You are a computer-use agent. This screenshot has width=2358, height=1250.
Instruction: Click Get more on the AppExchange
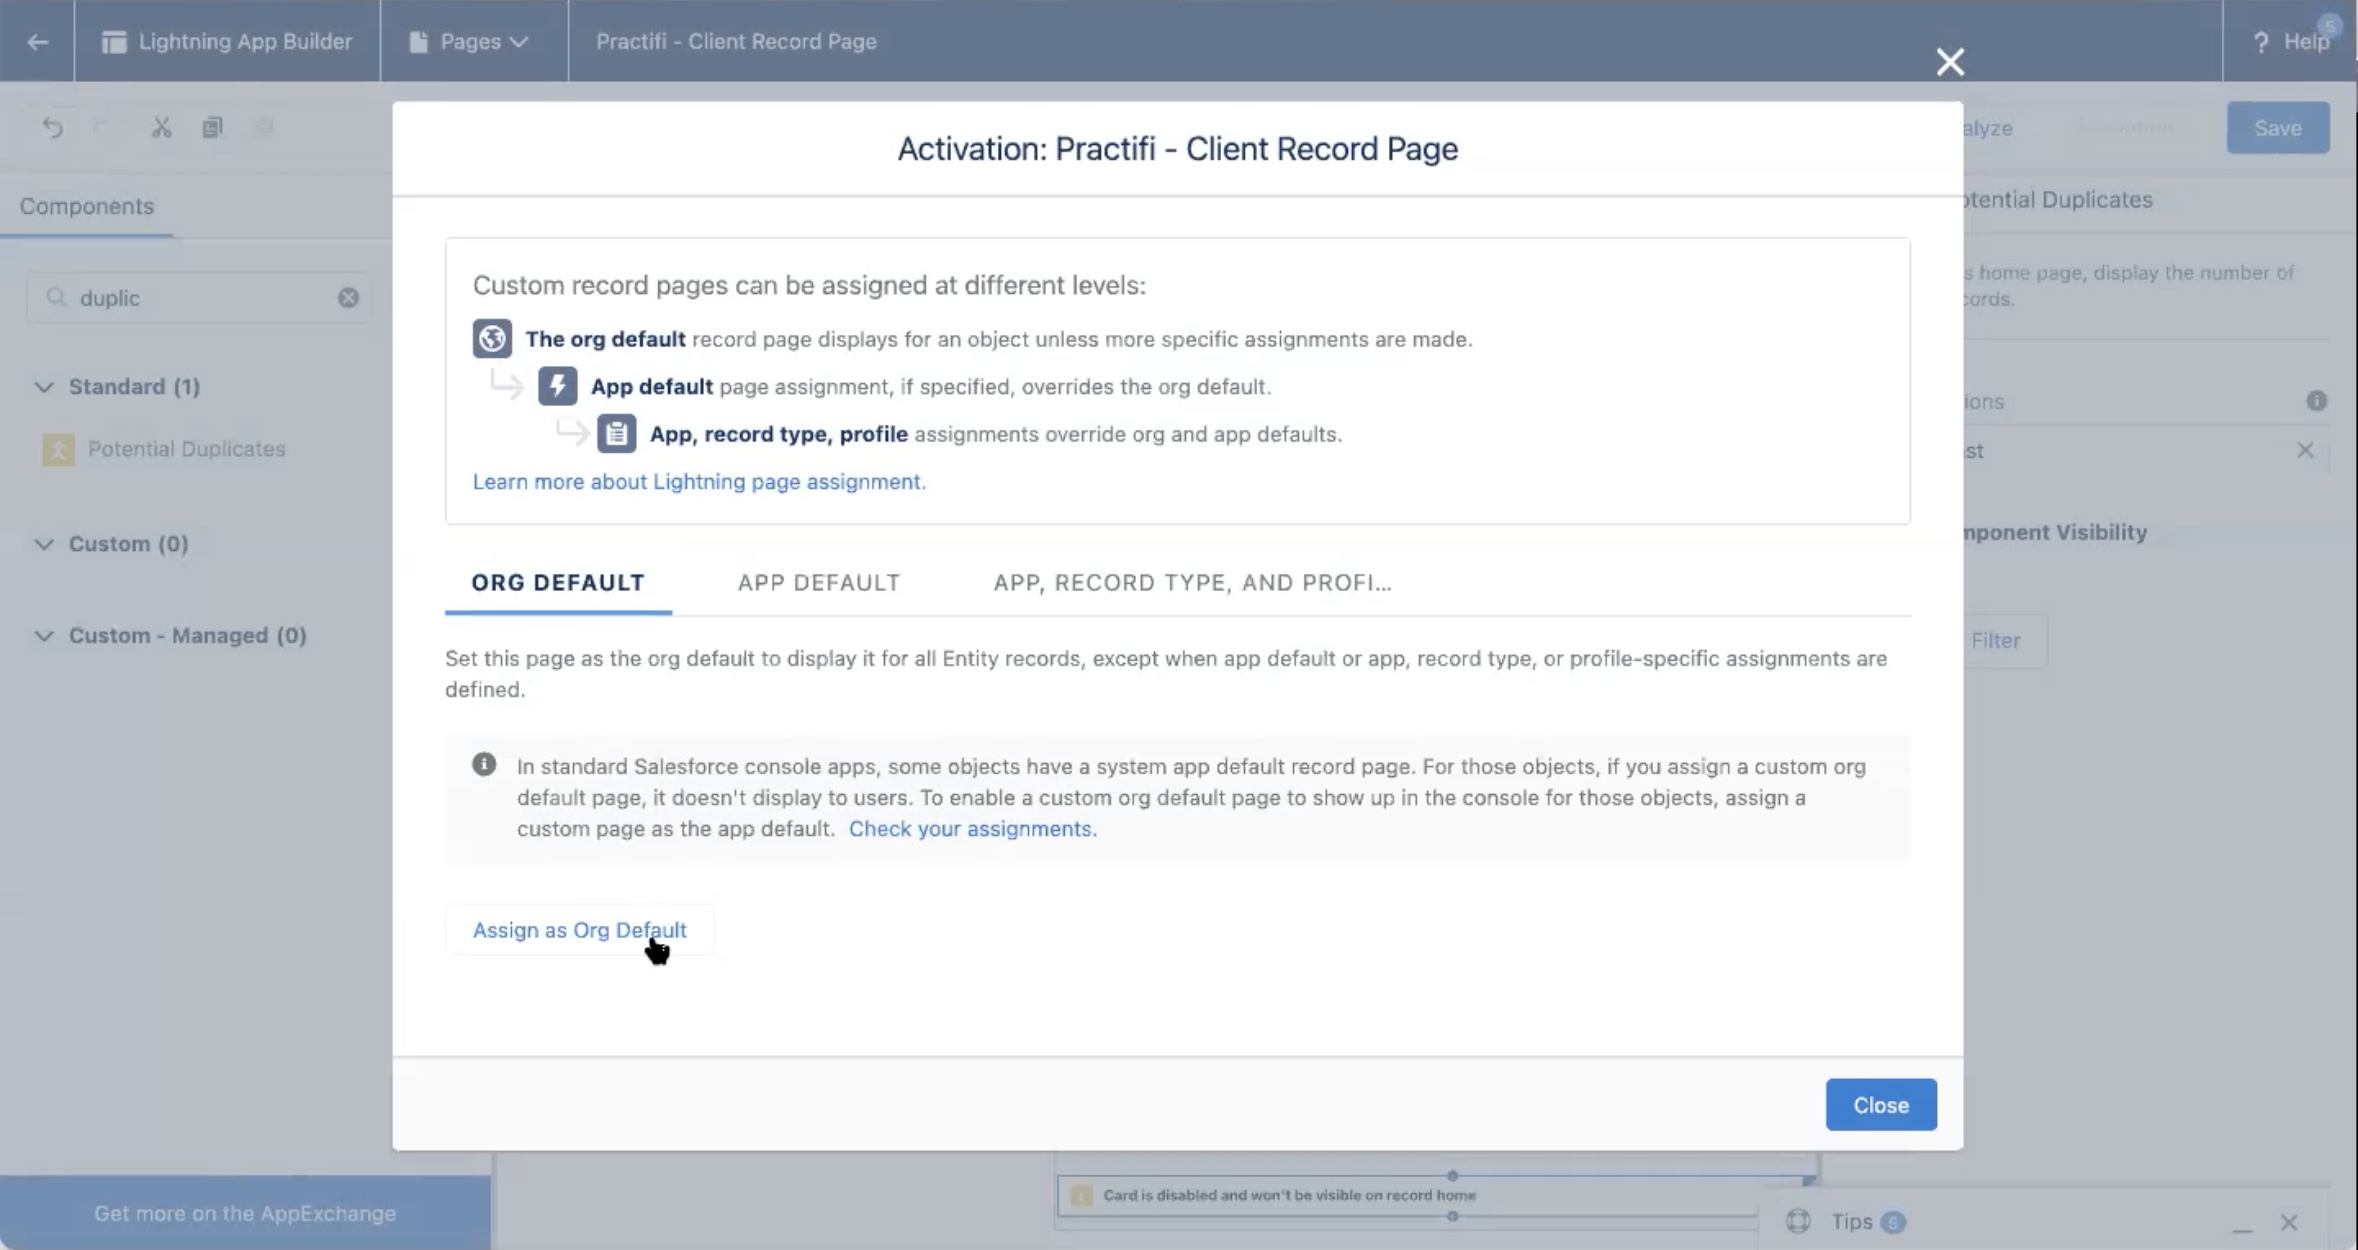245,1213
